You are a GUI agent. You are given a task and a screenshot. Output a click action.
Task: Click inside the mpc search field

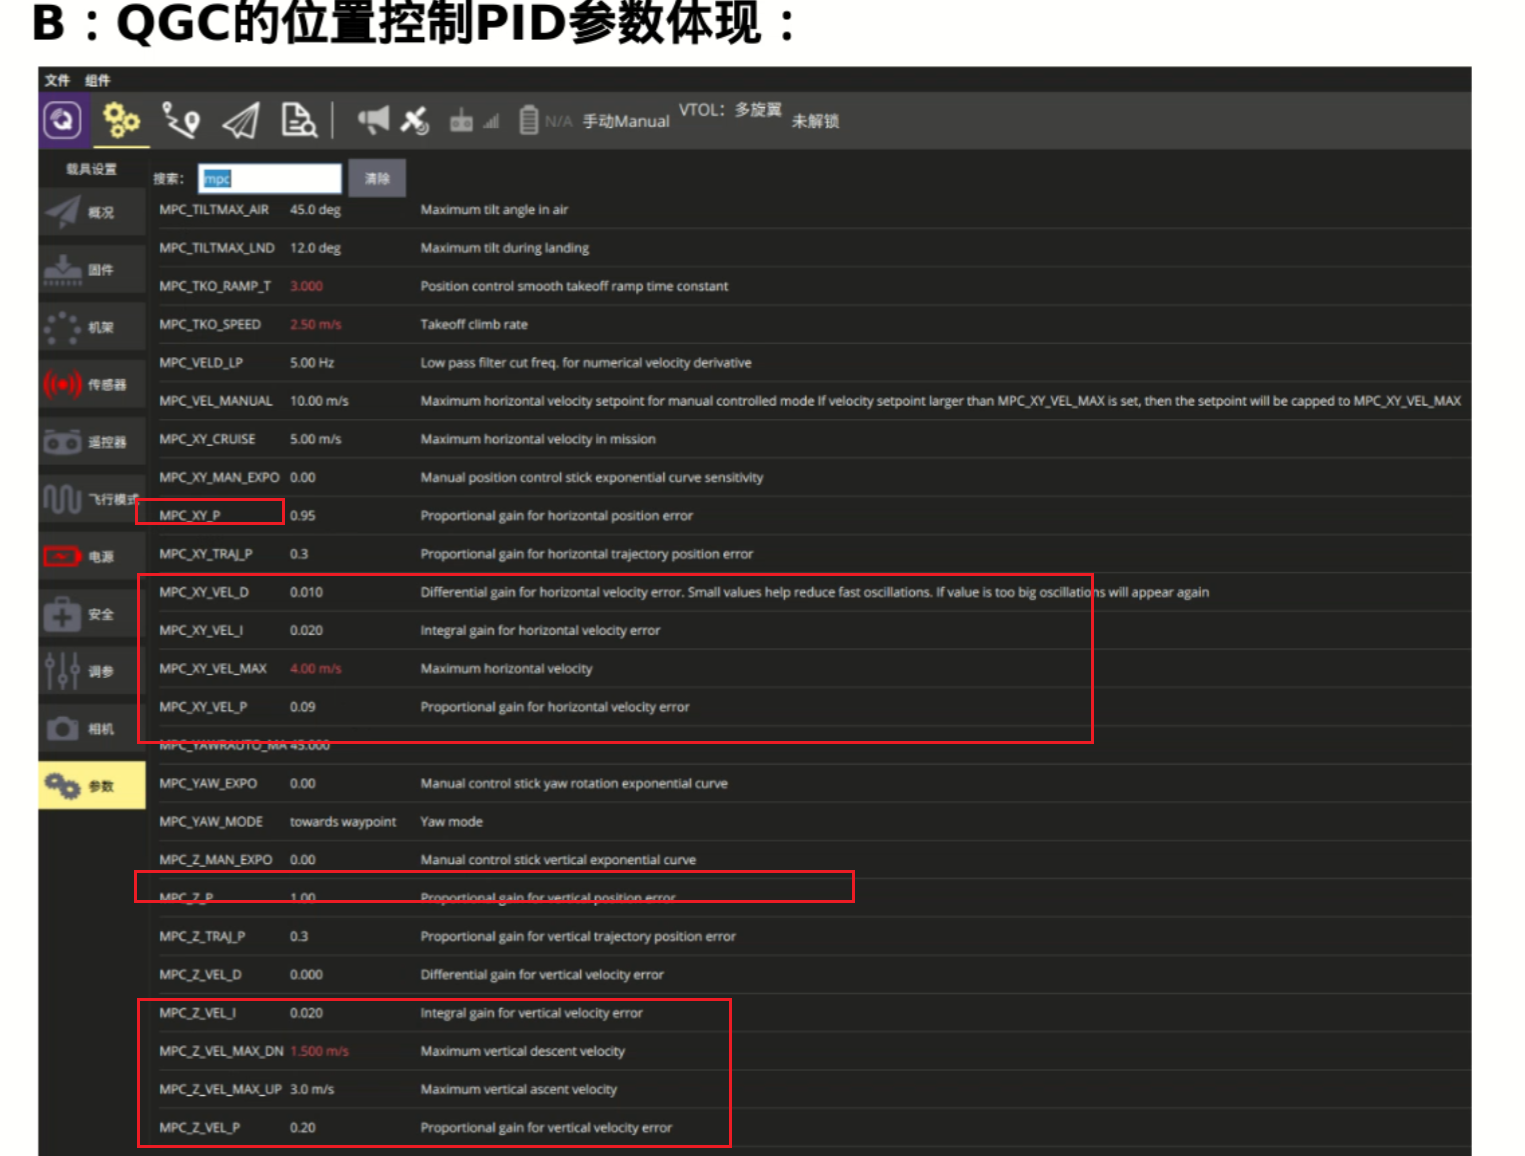(x=268, y=178)
